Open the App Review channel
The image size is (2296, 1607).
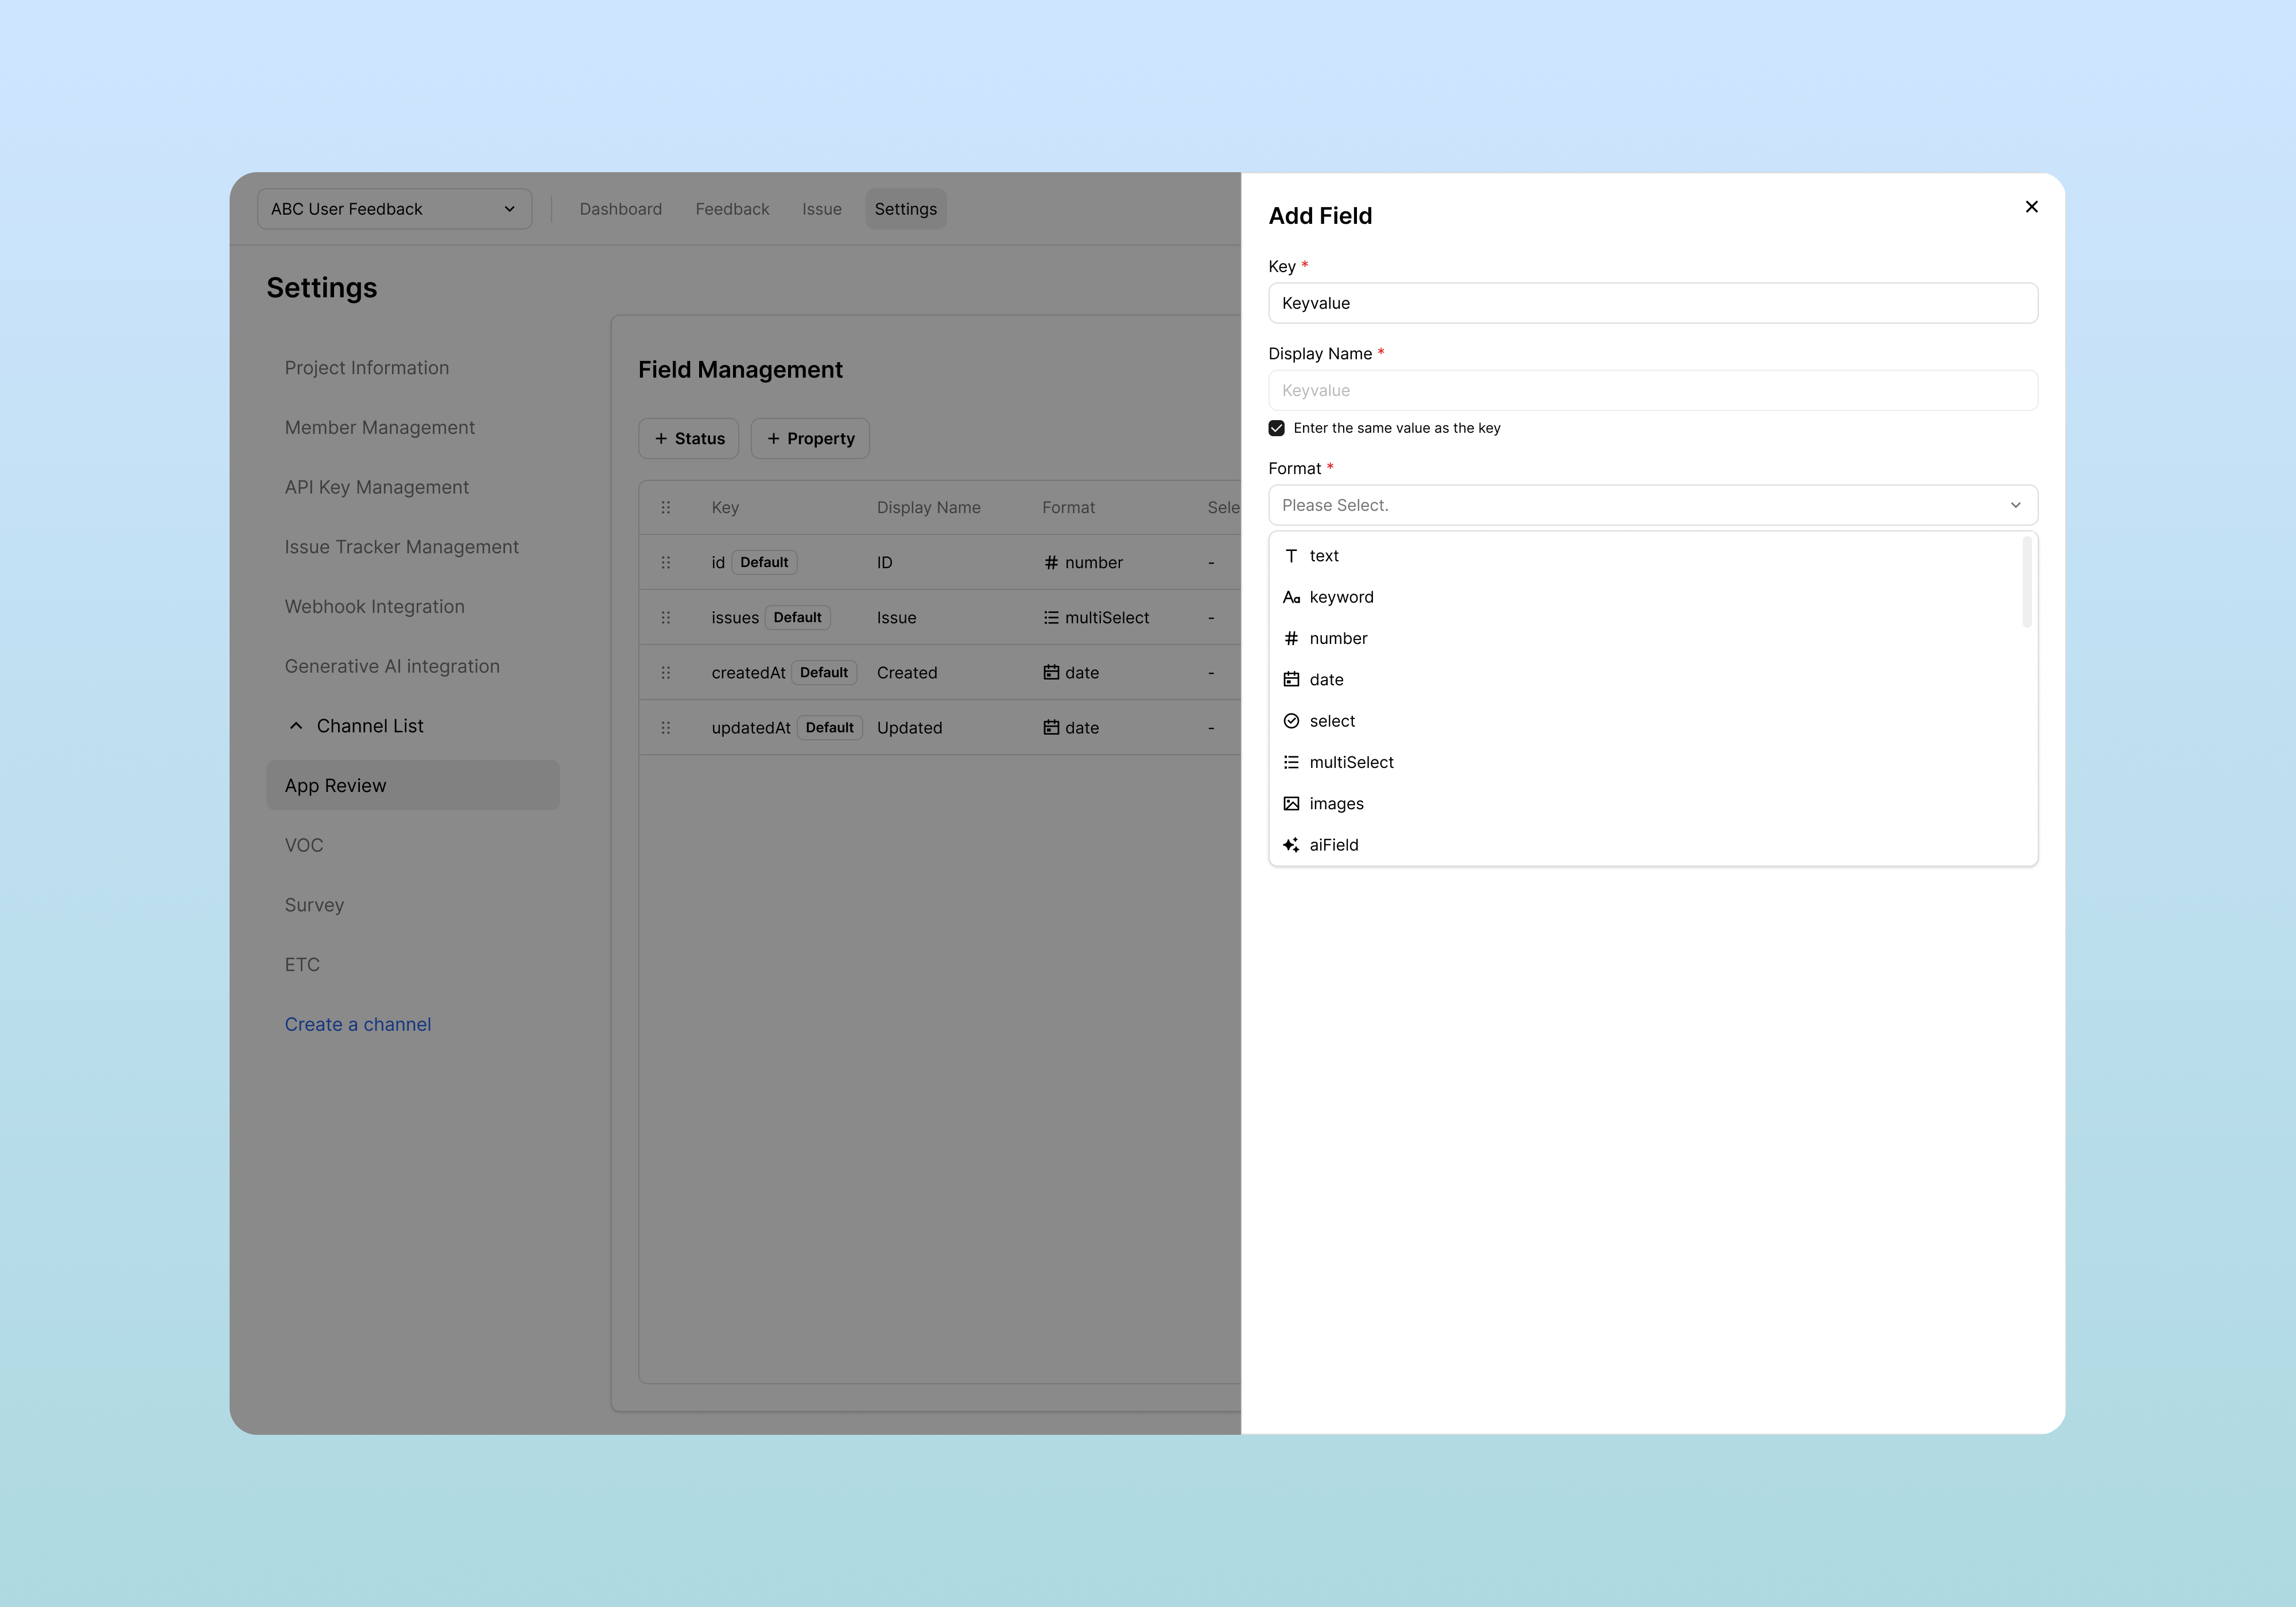click(412, 786)
